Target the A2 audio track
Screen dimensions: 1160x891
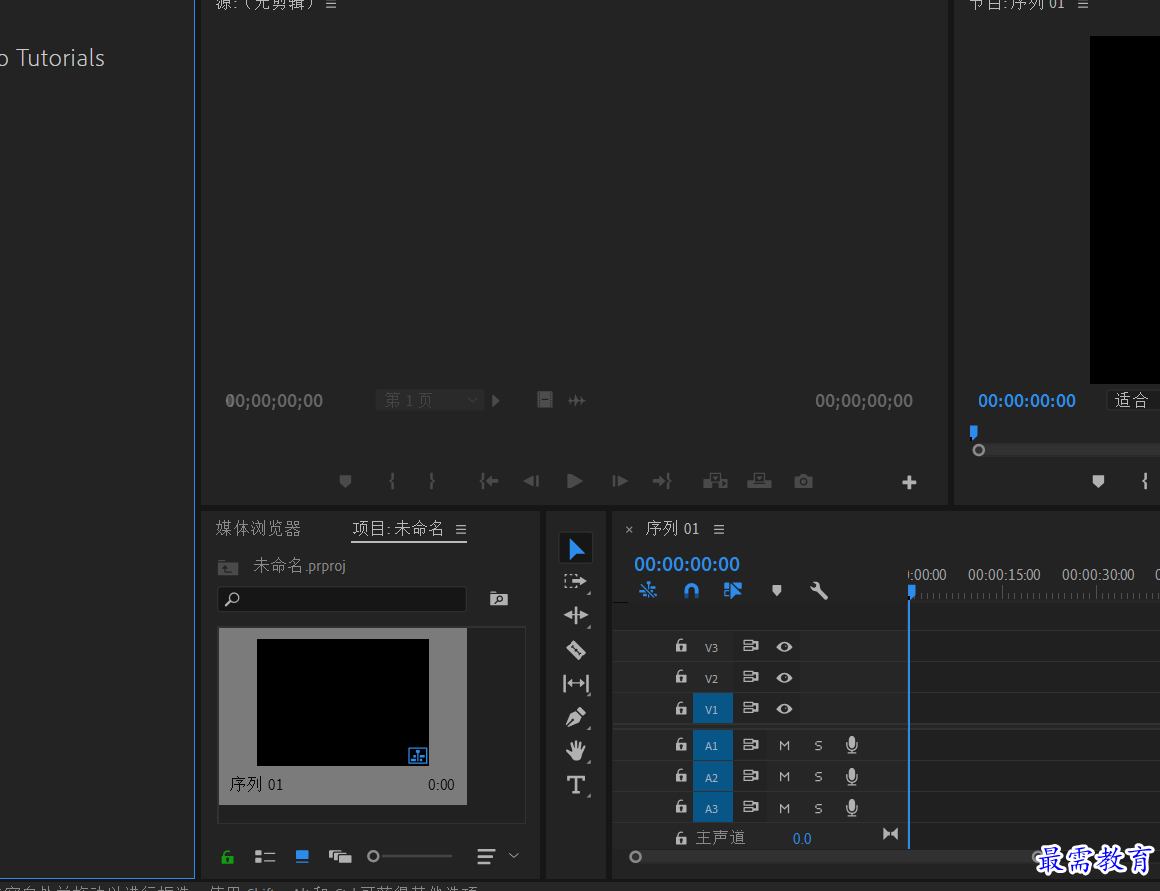(x=712, y=777)
